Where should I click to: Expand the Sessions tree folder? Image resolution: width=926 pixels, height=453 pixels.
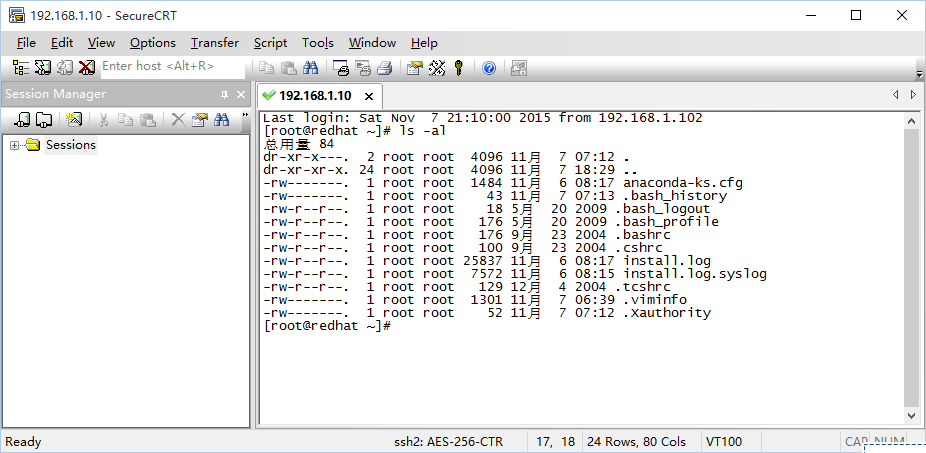pyautogui.click(x=15, y=145)
